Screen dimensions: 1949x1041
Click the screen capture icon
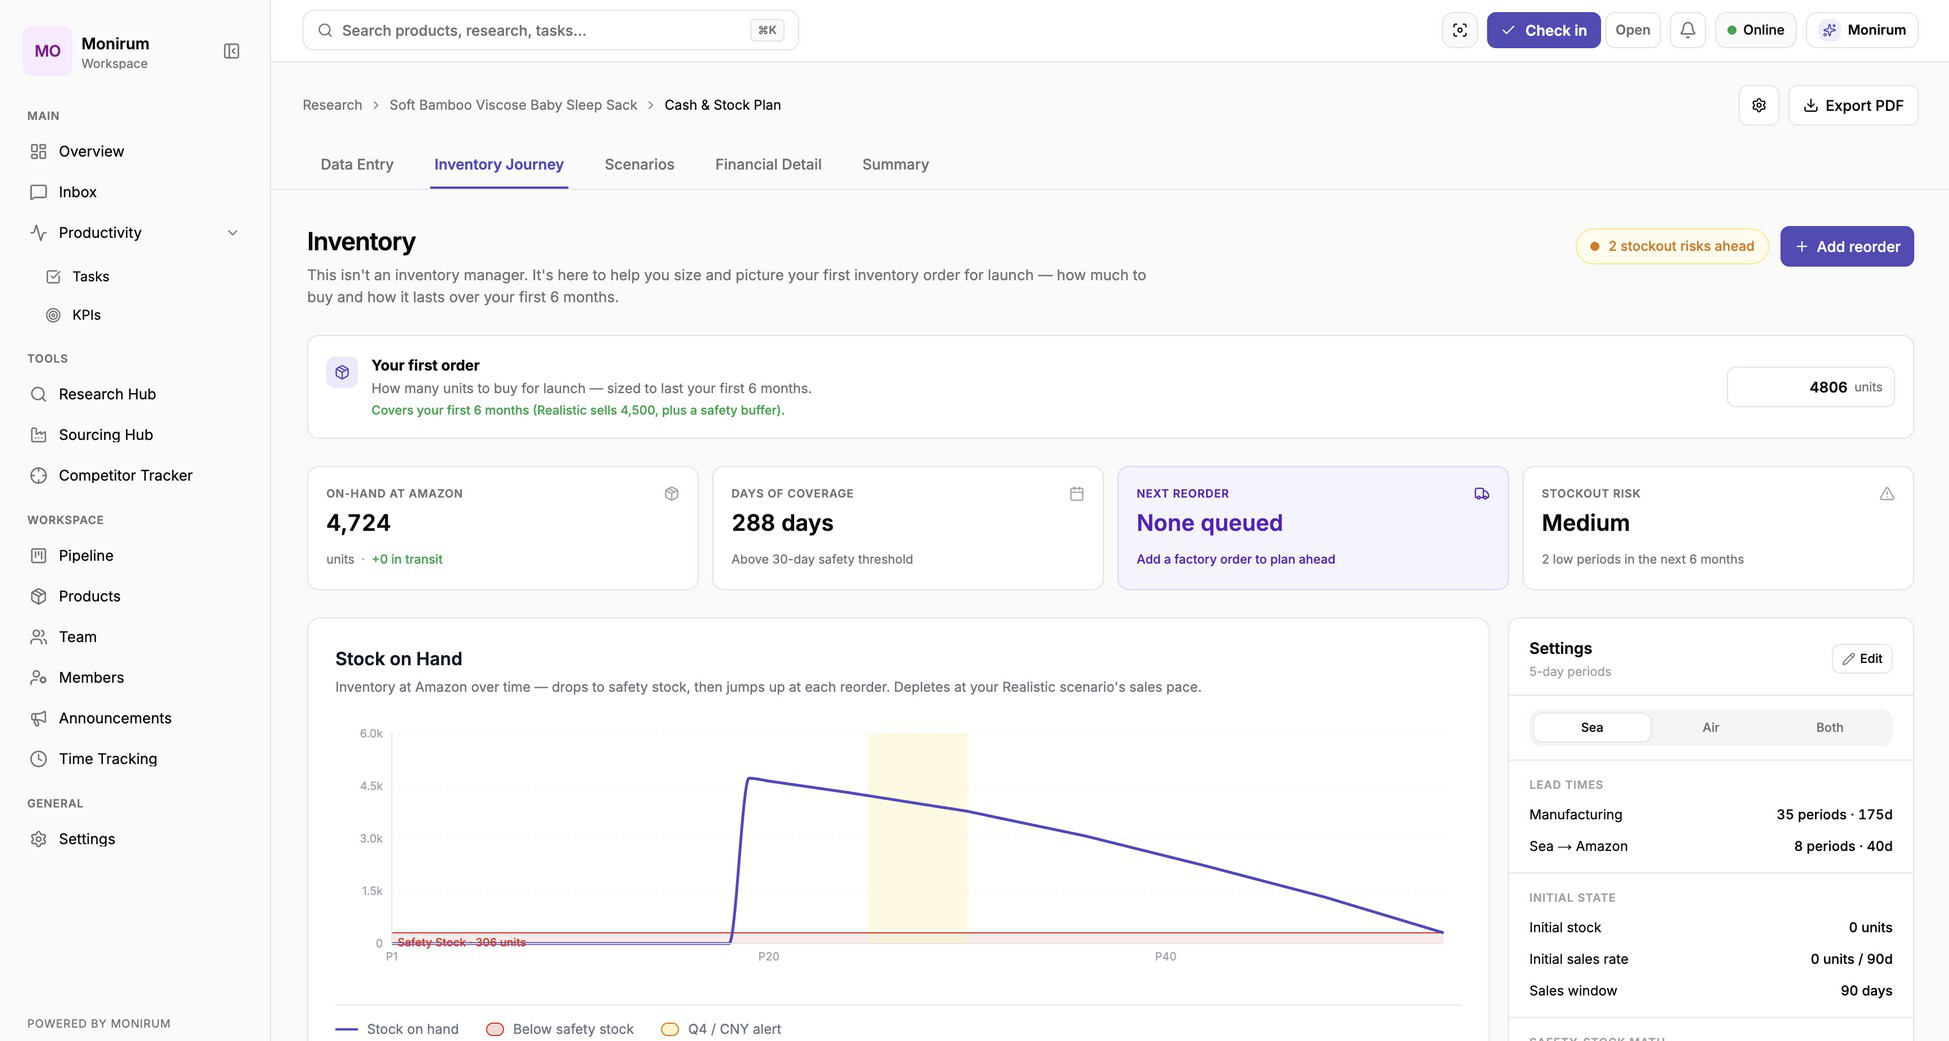click(x=1460, y=30)
